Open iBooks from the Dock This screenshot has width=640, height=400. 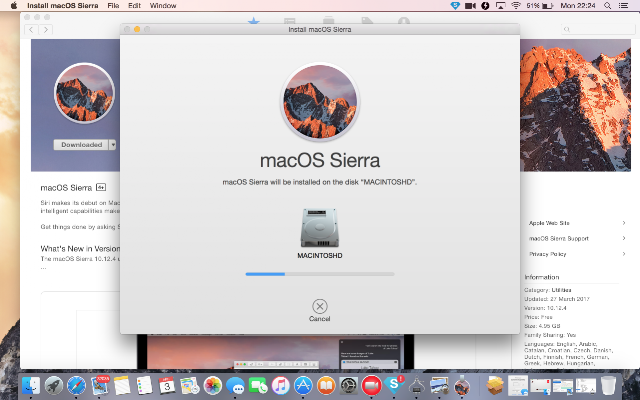point(326,385)
